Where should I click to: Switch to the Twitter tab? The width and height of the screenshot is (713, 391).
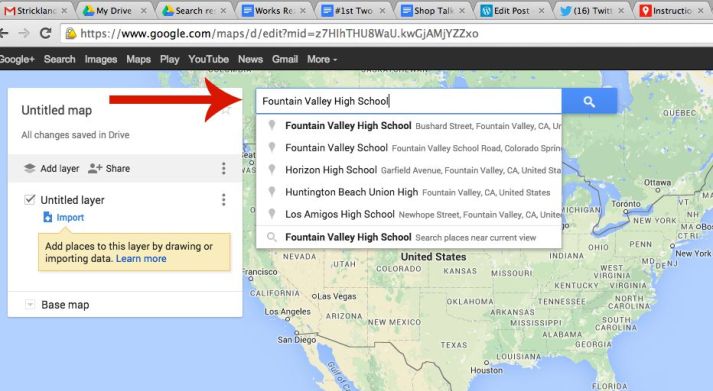click(x=592, y=10)
